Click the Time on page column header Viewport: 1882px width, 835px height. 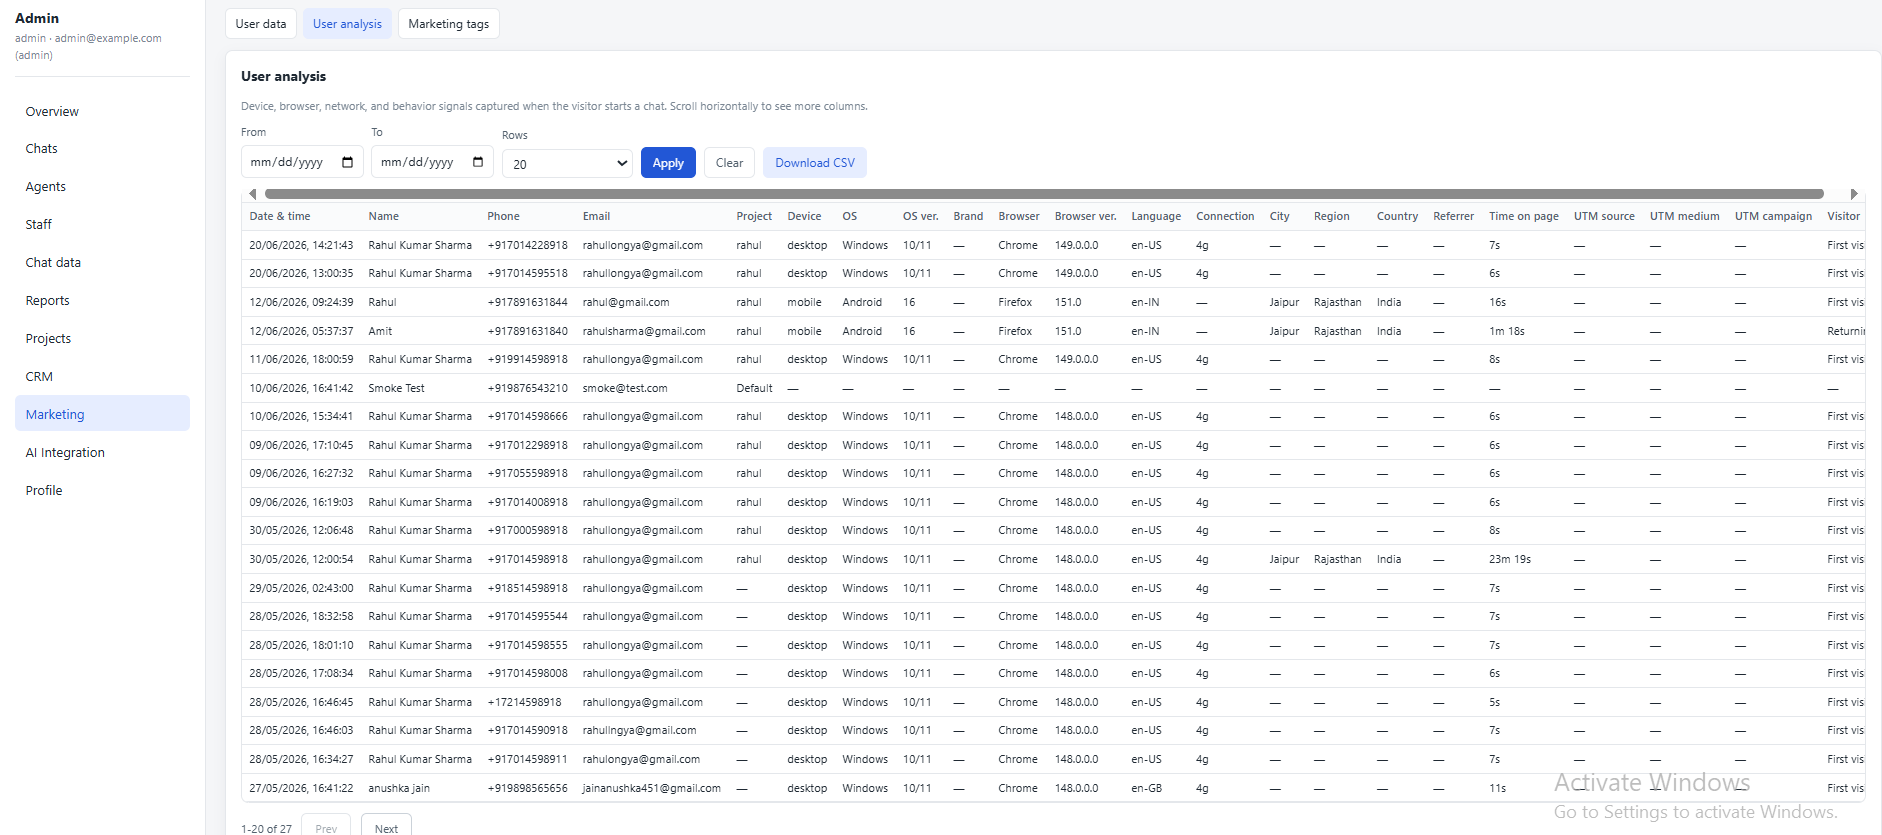point(1523,216)
